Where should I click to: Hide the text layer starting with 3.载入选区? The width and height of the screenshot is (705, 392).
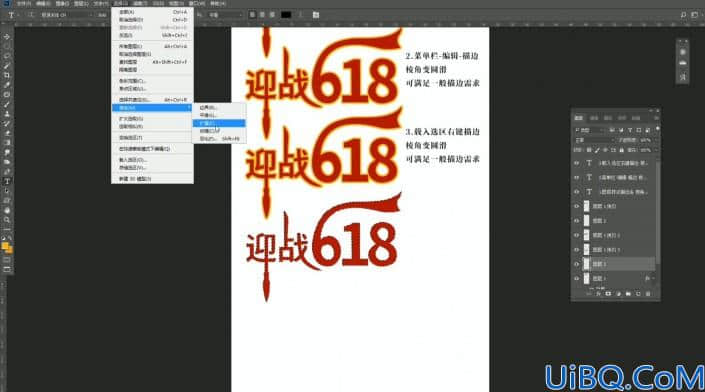(577, 163)
